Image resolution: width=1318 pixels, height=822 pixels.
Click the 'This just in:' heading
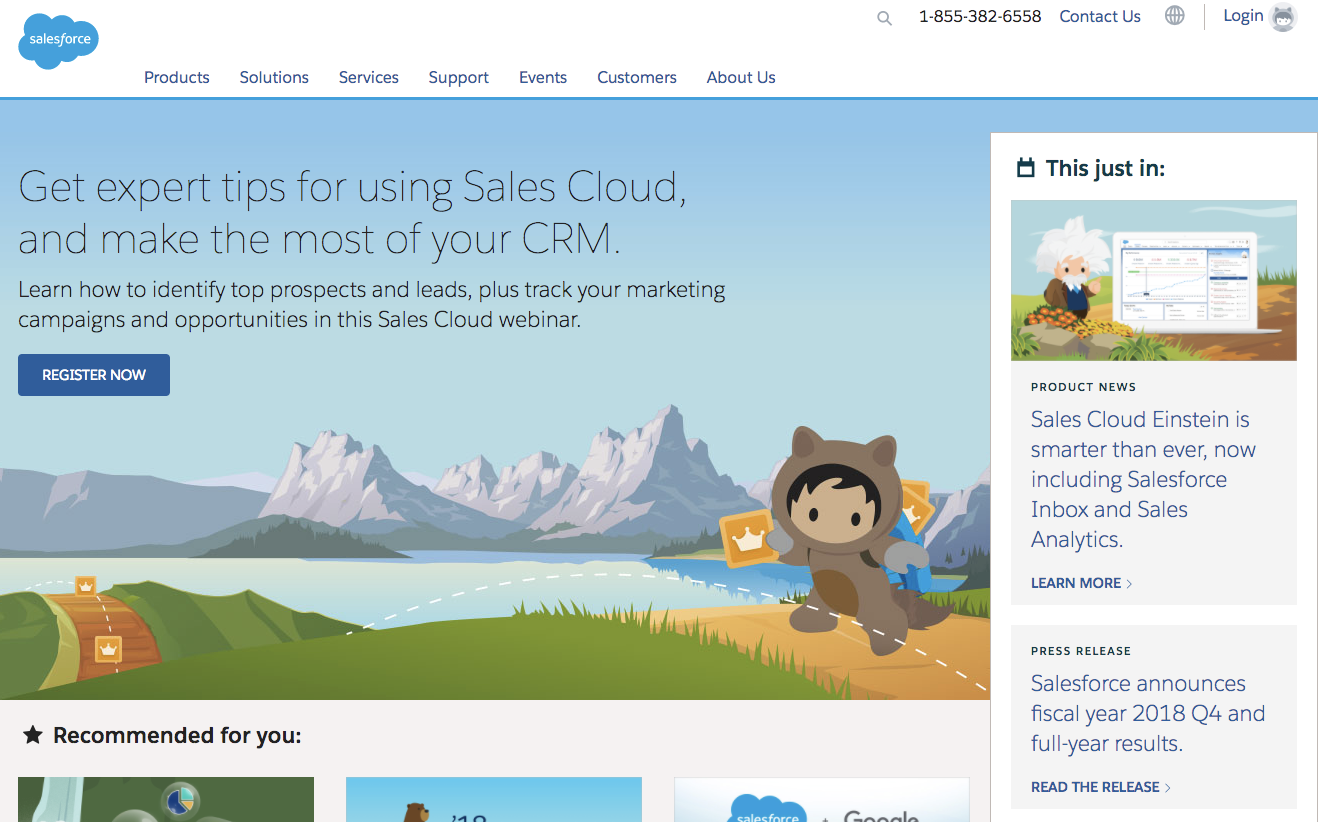click(1105, 168)
